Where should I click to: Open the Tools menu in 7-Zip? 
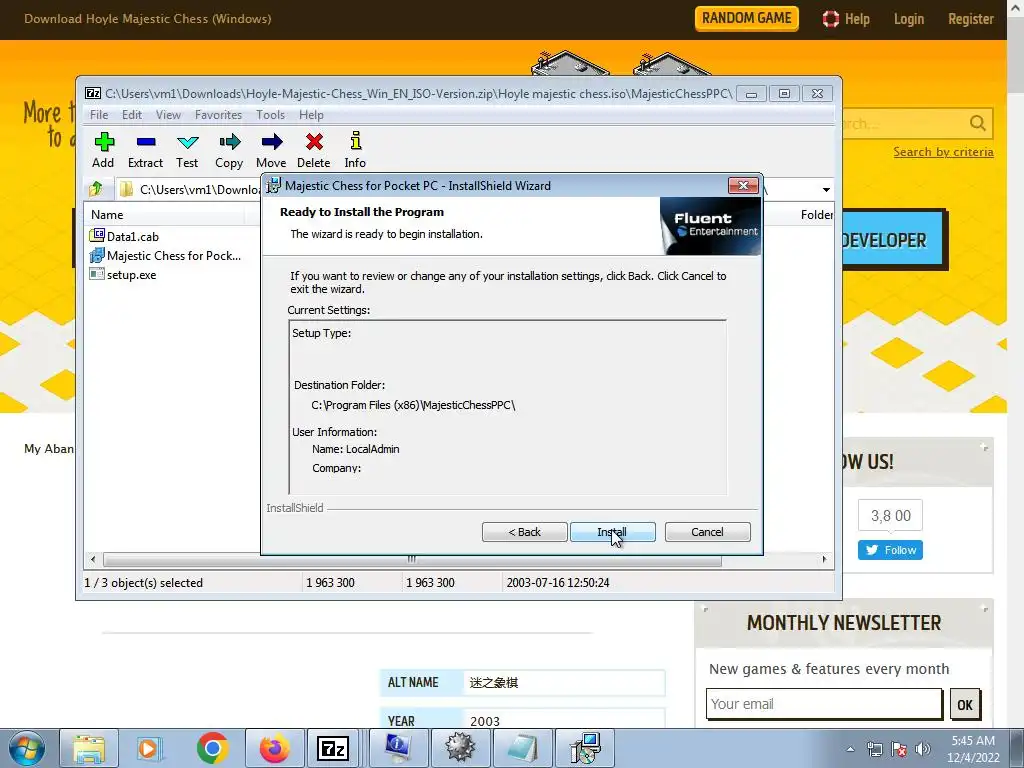pyautogui.click(x=270, y=115)
